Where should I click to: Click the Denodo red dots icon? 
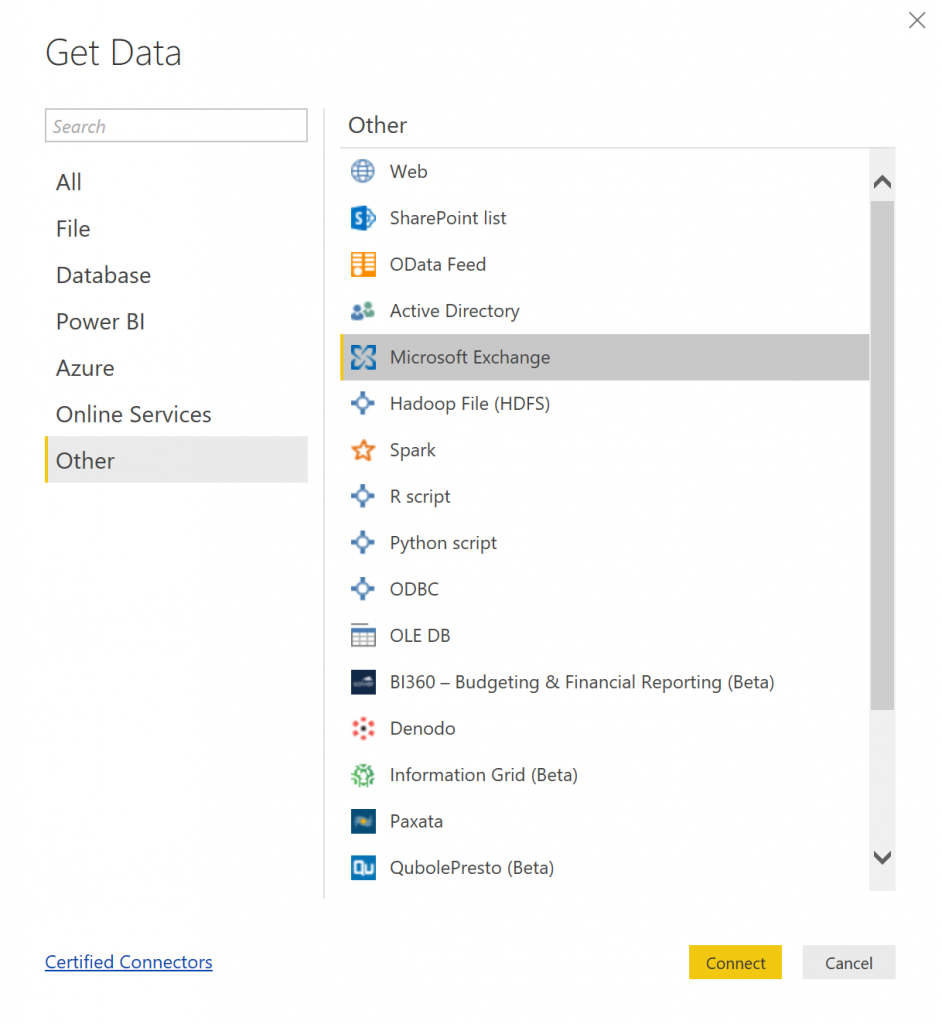tap(363, 728)
